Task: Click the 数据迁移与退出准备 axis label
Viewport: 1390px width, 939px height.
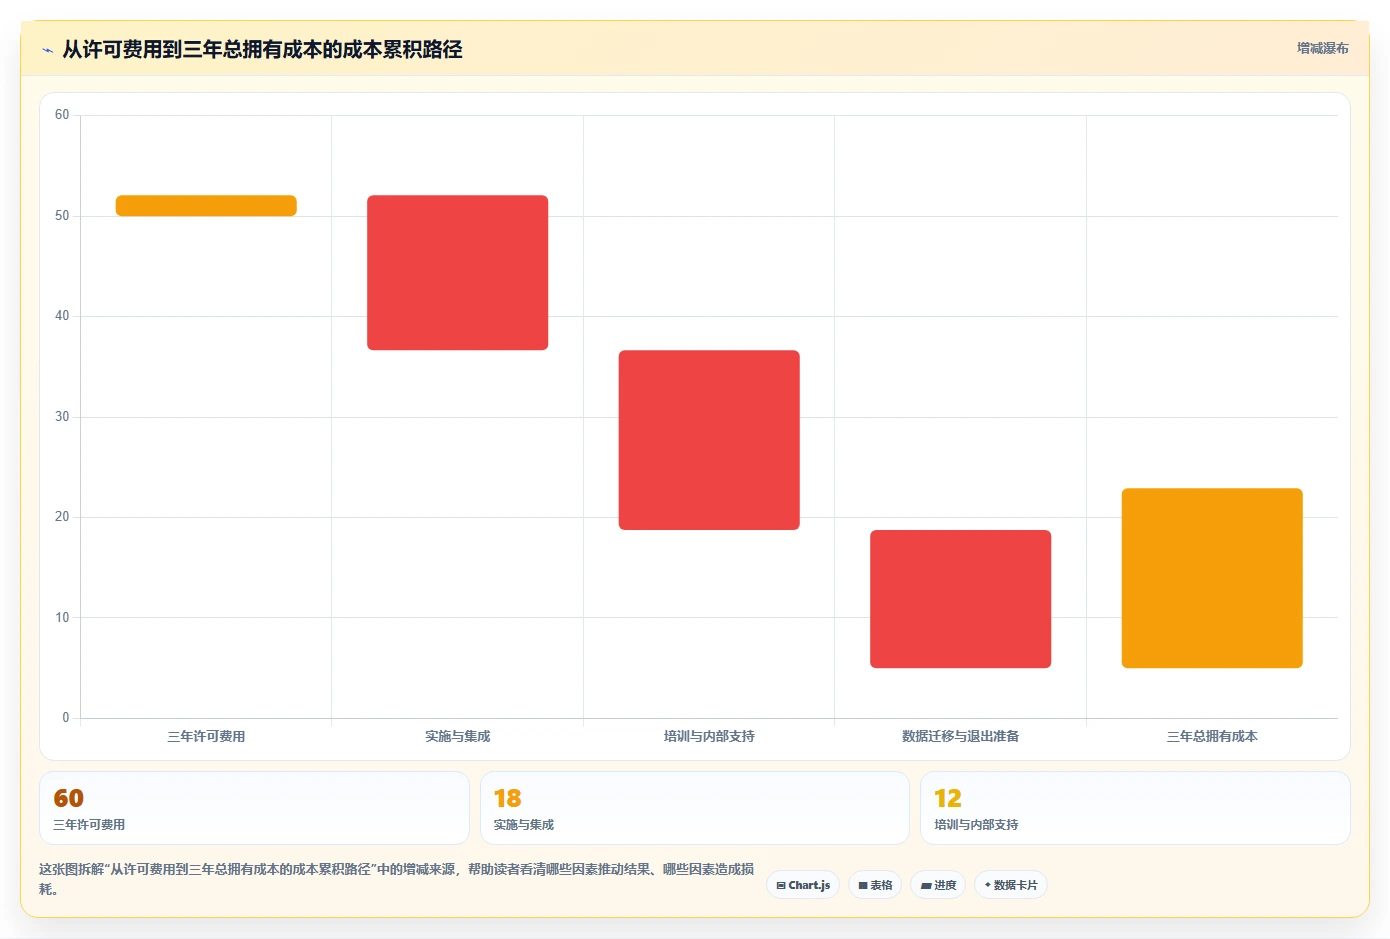Action: [x=960, y=736]
